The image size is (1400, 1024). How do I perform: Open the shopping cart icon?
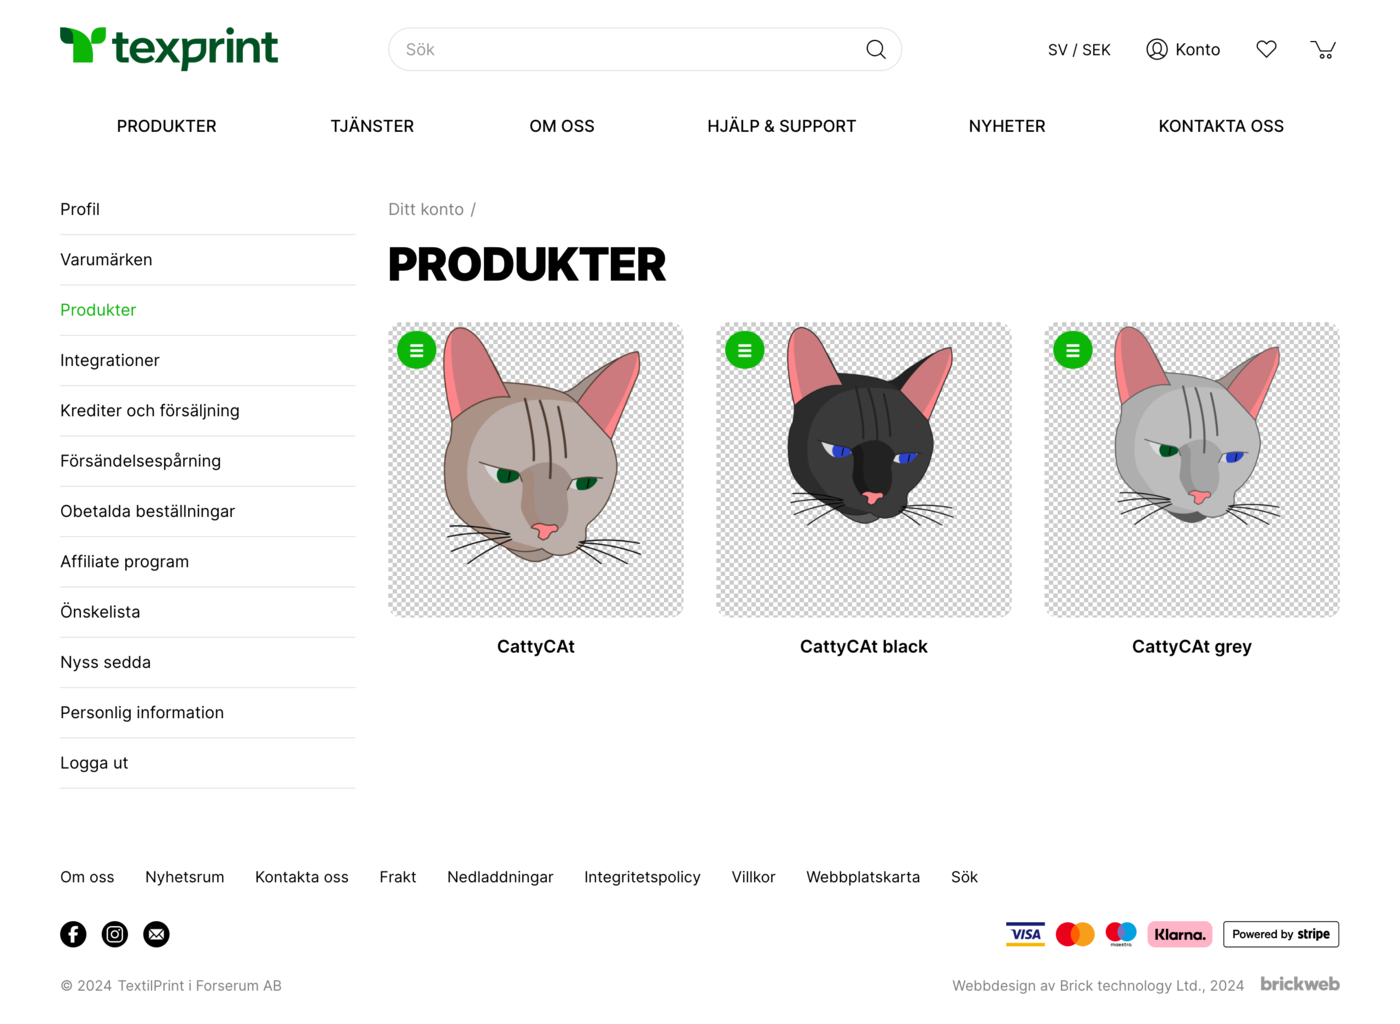(x=1323, y=49)
